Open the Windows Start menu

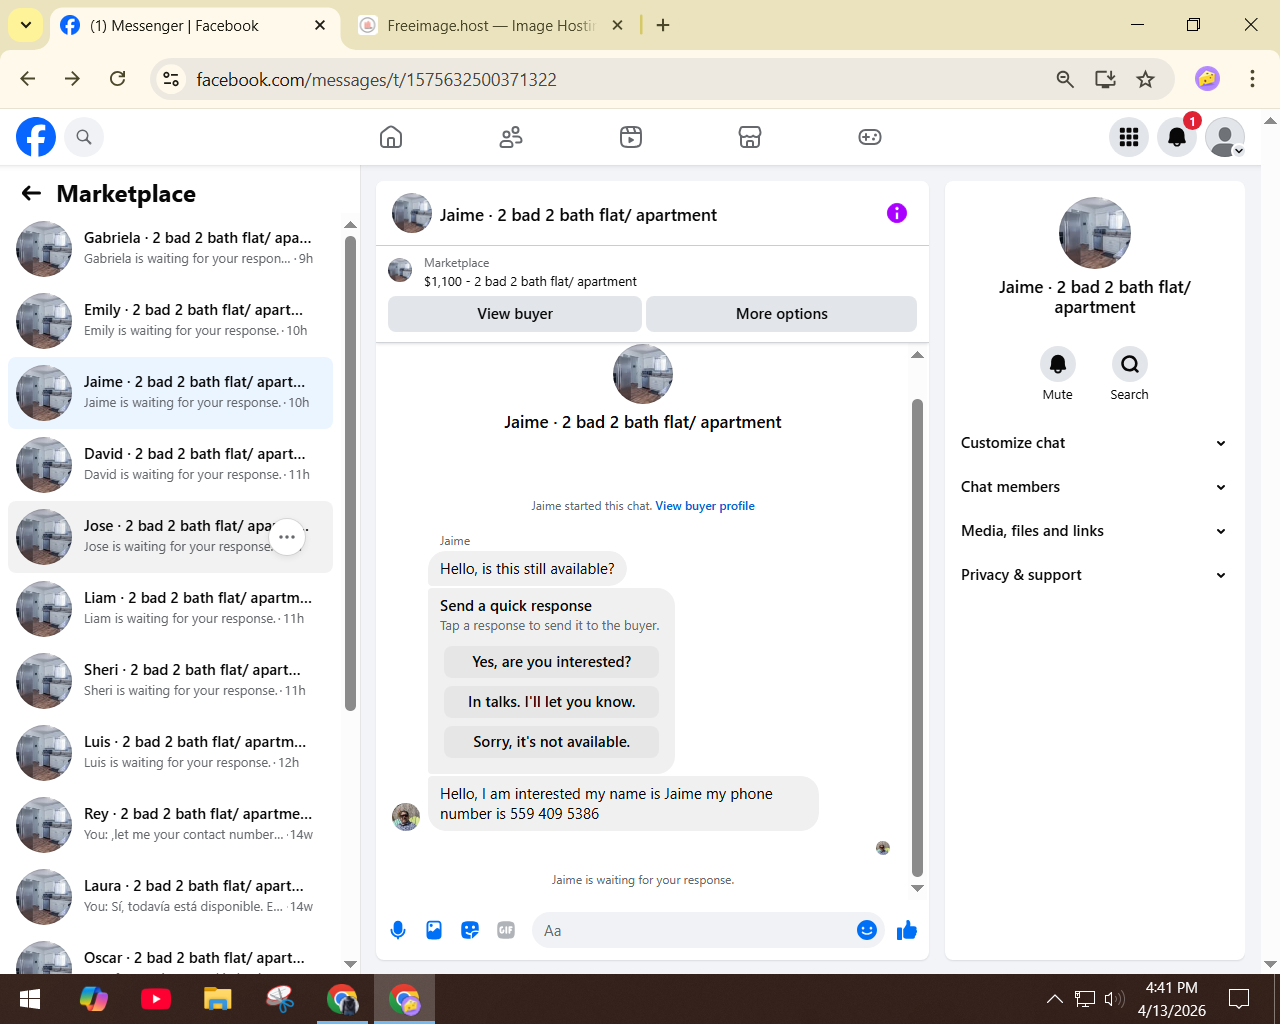[x=30, y=999]
